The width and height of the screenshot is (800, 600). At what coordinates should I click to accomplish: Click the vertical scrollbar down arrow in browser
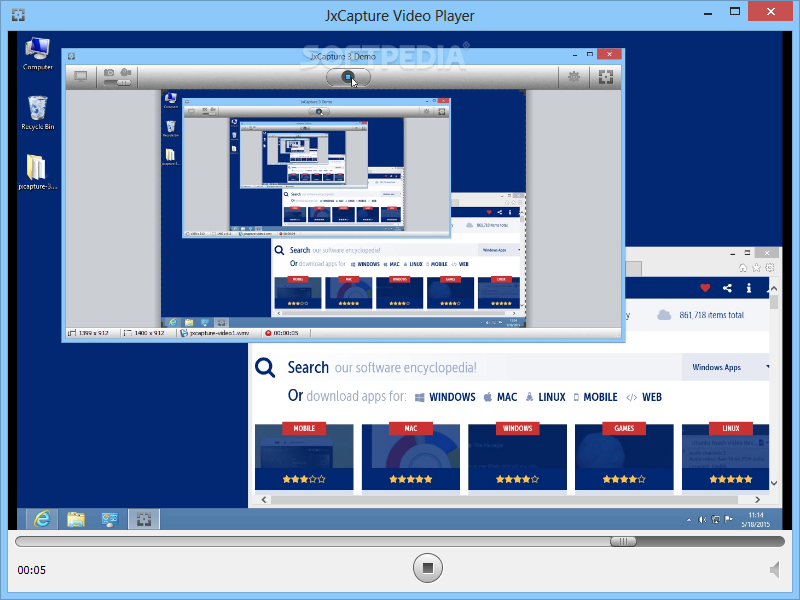[774, 483]
